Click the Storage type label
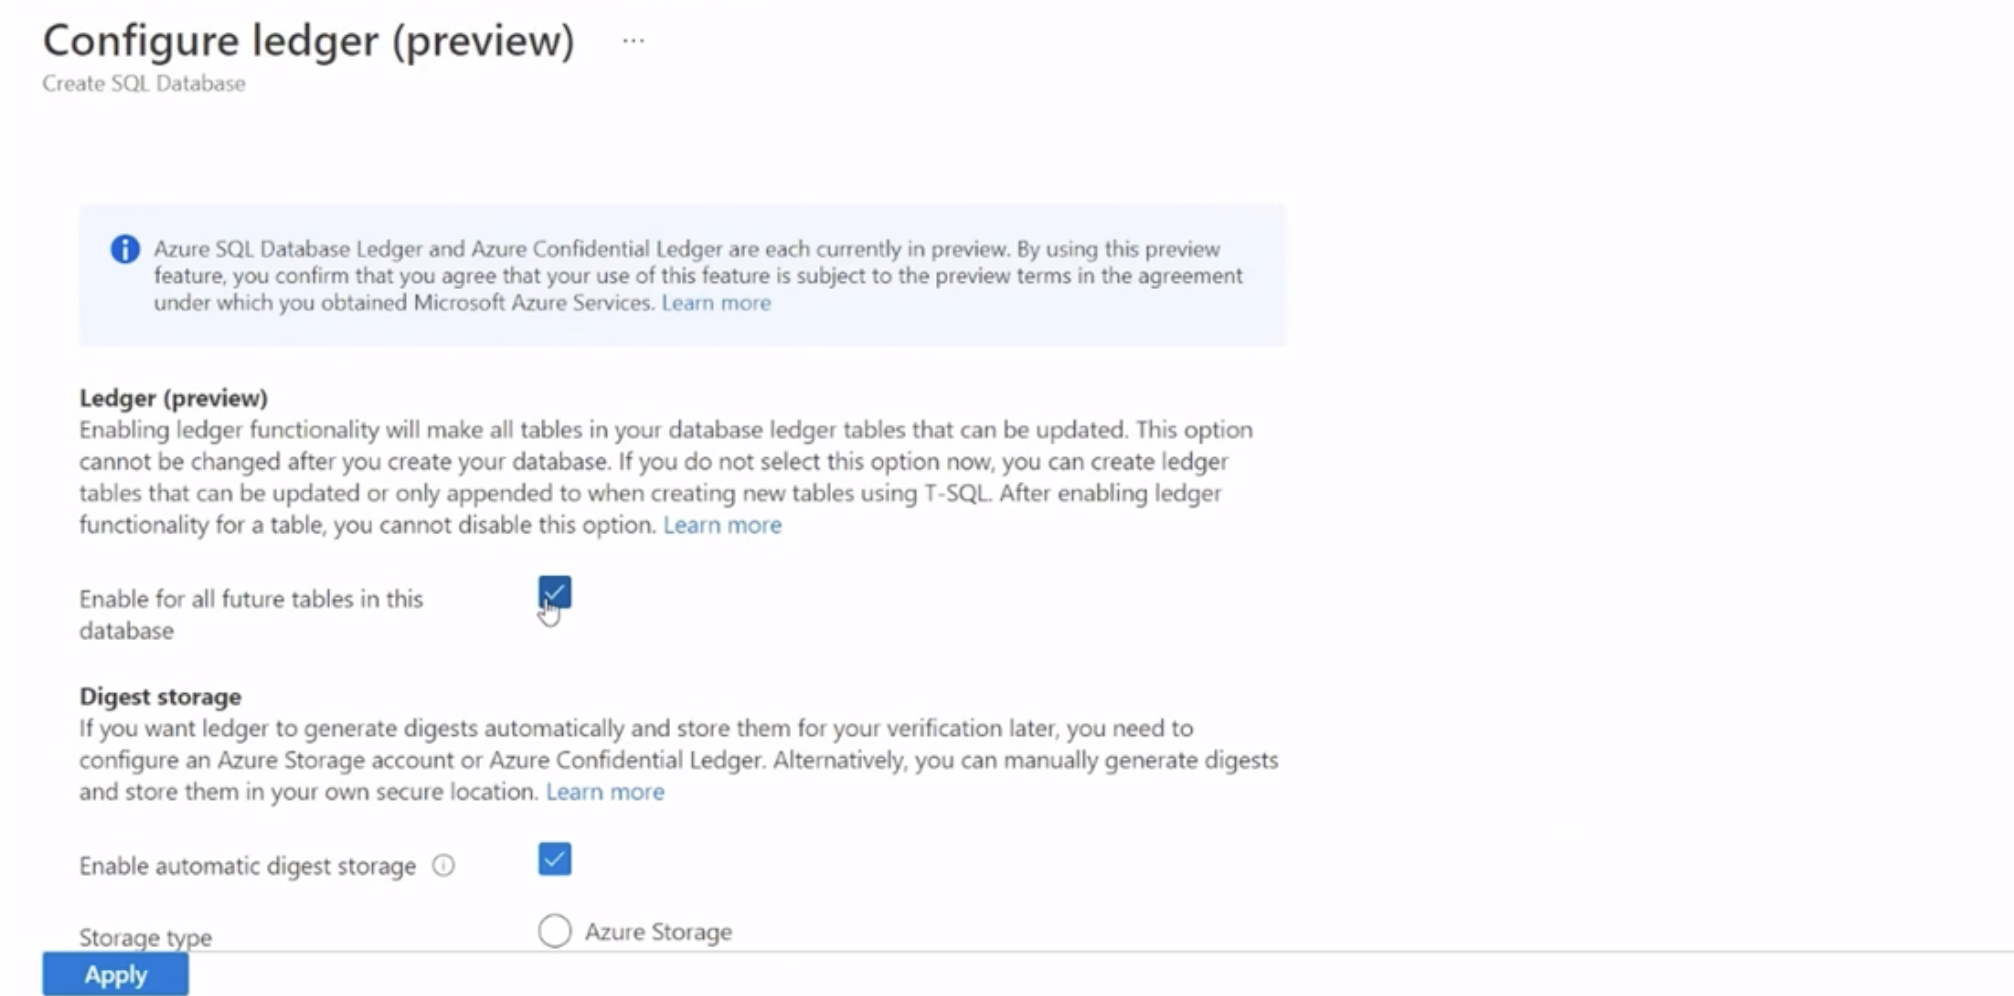 click(x=145, y=936)
